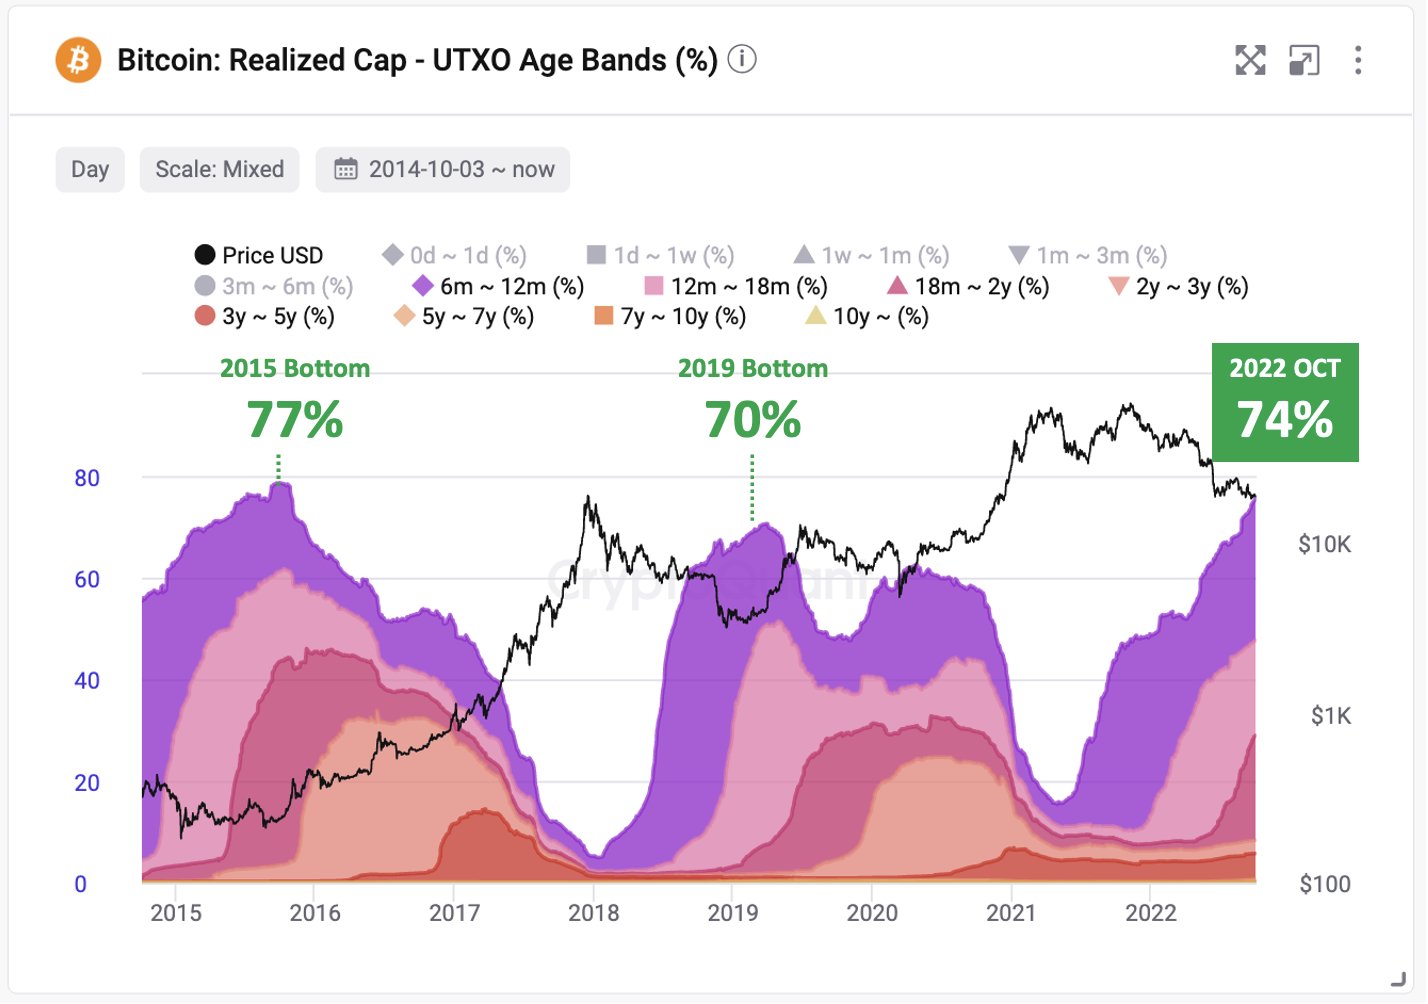Toggle the Price USD legend series
The width and height of the screenshot is (1428, 1004).
(x=259, y=255)
